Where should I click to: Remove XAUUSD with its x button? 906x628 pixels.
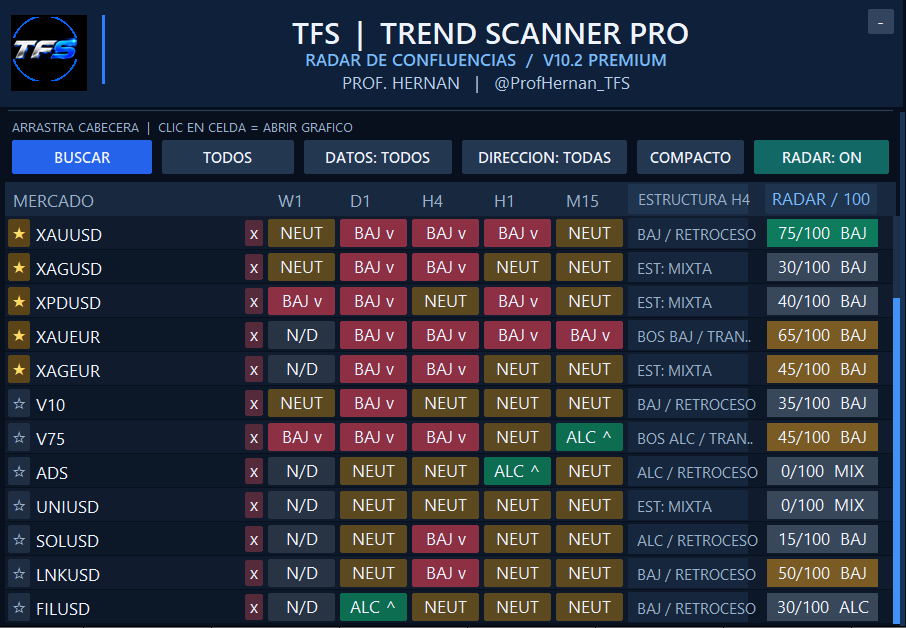(x=254, y=233)
